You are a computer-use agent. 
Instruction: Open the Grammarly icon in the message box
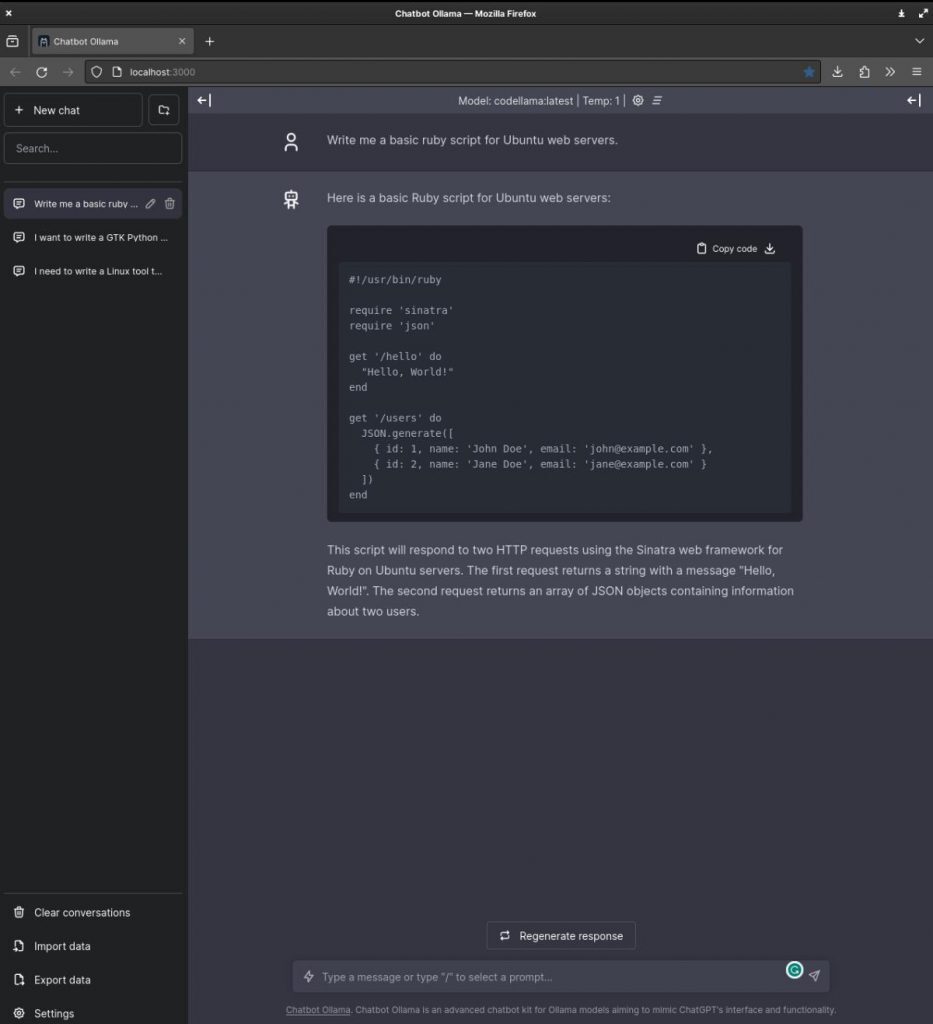coord(794,970)
